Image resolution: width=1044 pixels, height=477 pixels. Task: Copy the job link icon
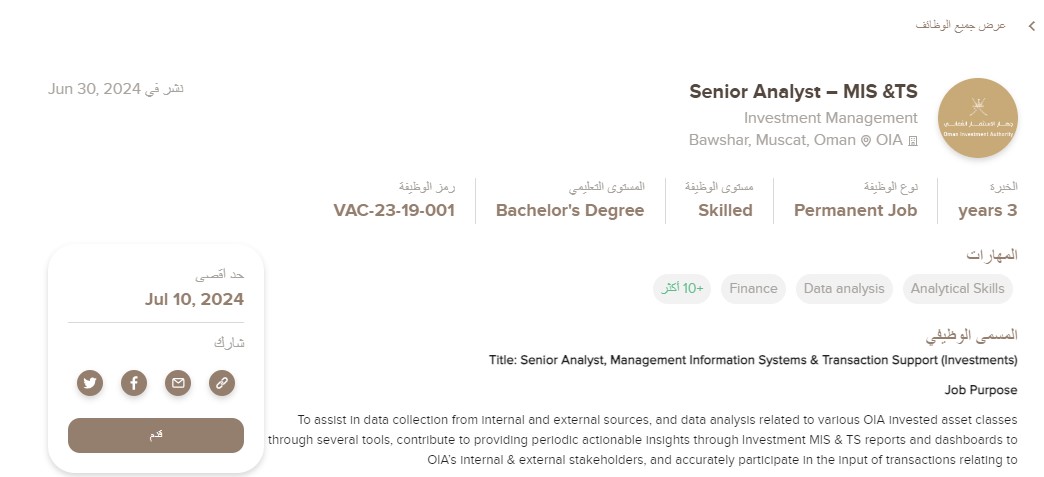click(222, 383)
